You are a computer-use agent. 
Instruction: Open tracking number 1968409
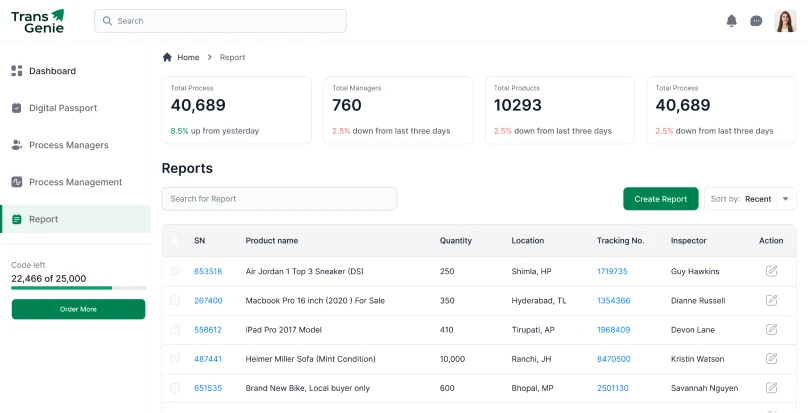613,330
